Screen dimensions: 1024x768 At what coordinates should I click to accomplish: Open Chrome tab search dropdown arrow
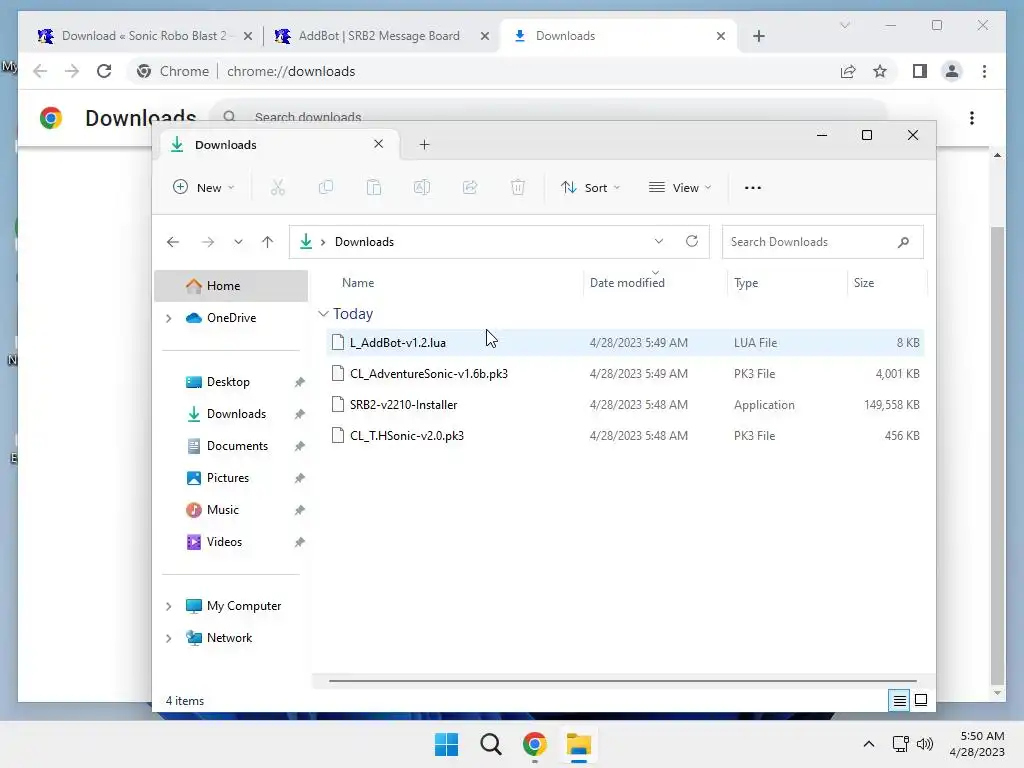tap(844, 25)
